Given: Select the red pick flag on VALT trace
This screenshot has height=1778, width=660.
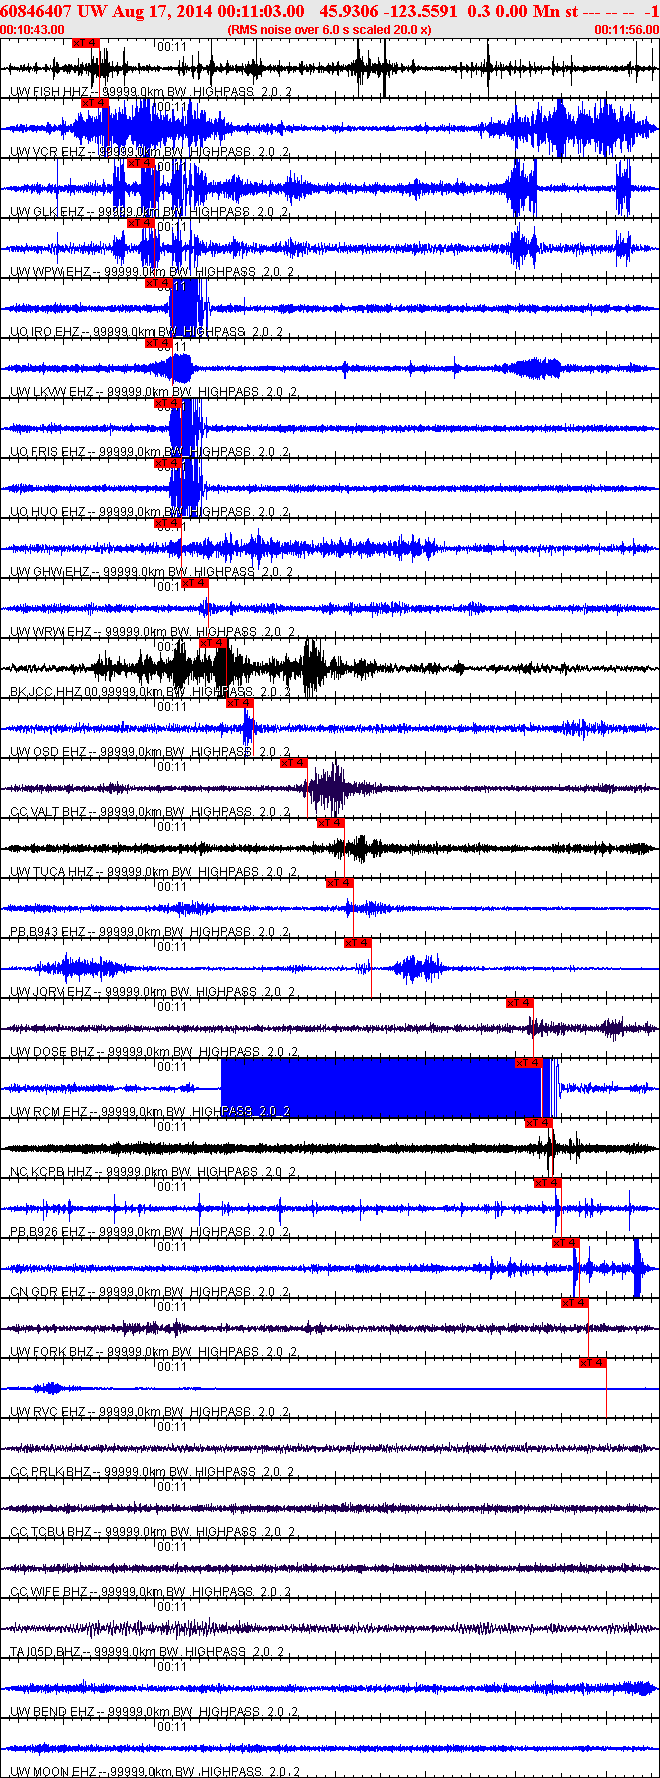Looking at the screenshot, I should (293, 763).
